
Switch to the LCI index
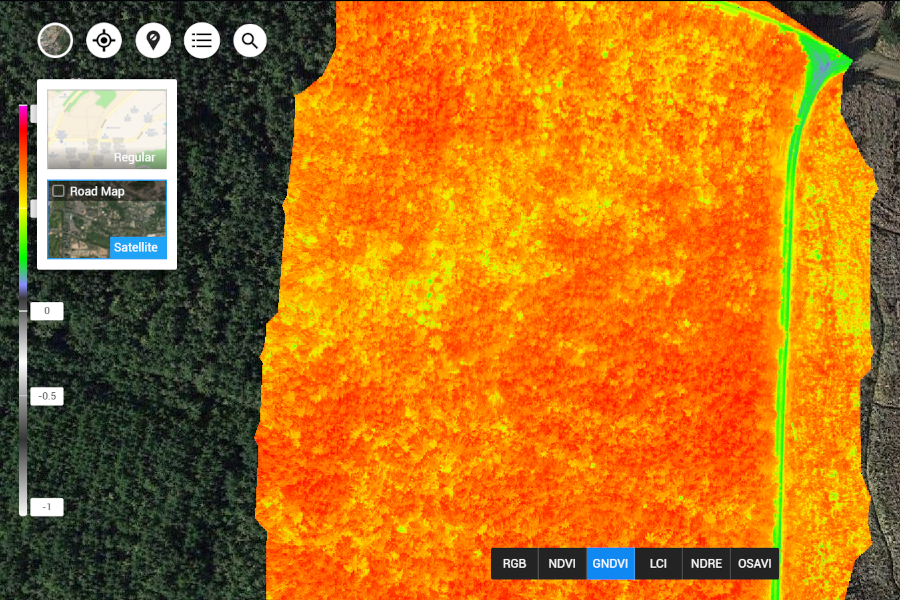(657, 563)
